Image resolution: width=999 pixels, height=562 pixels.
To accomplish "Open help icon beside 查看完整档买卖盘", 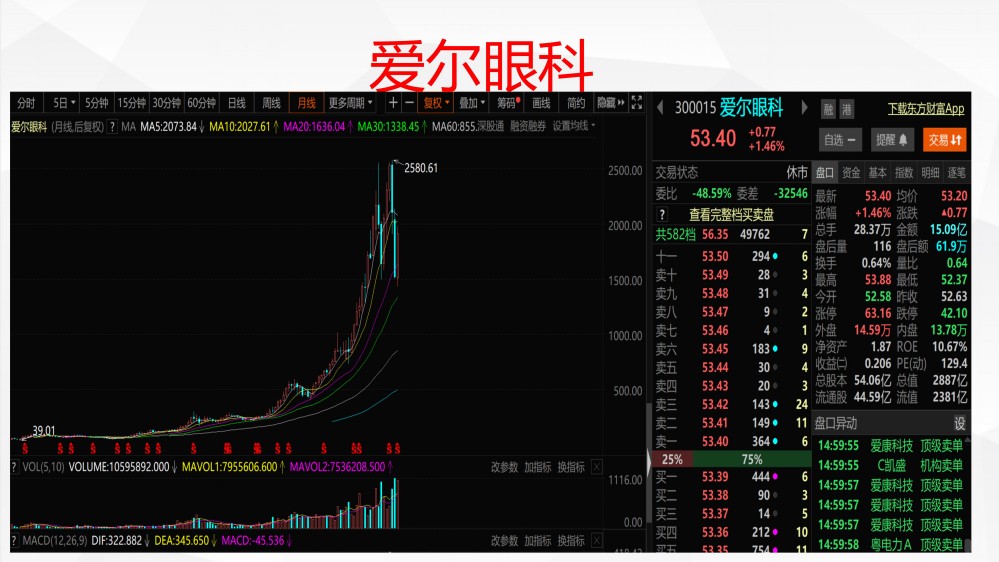I will point(663,215).
